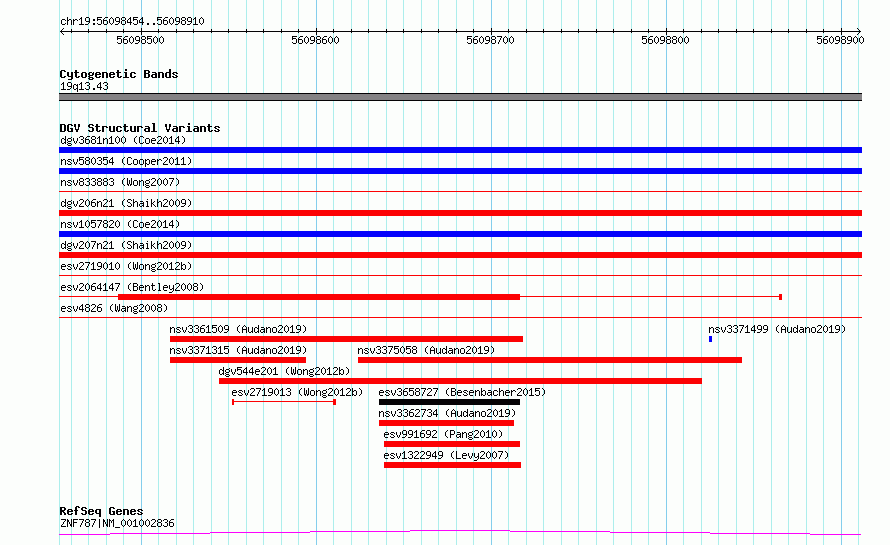Click the ZNF787|NM_001002836 gene label

[117, 523]
